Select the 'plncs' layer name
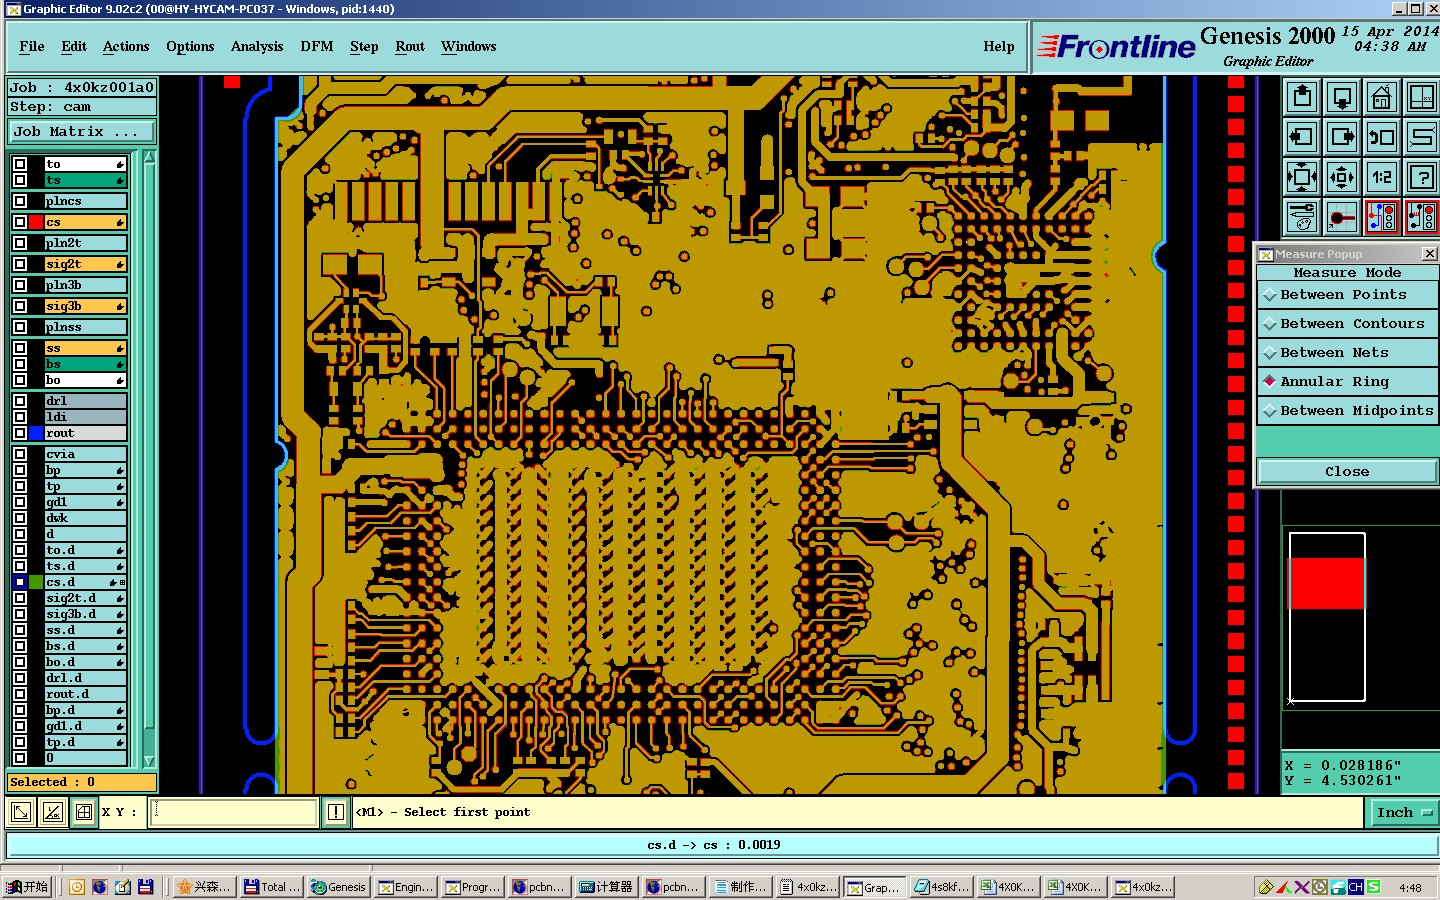Image resolution: width=1440 pixels, height=900 pixels. pos(85,201)
